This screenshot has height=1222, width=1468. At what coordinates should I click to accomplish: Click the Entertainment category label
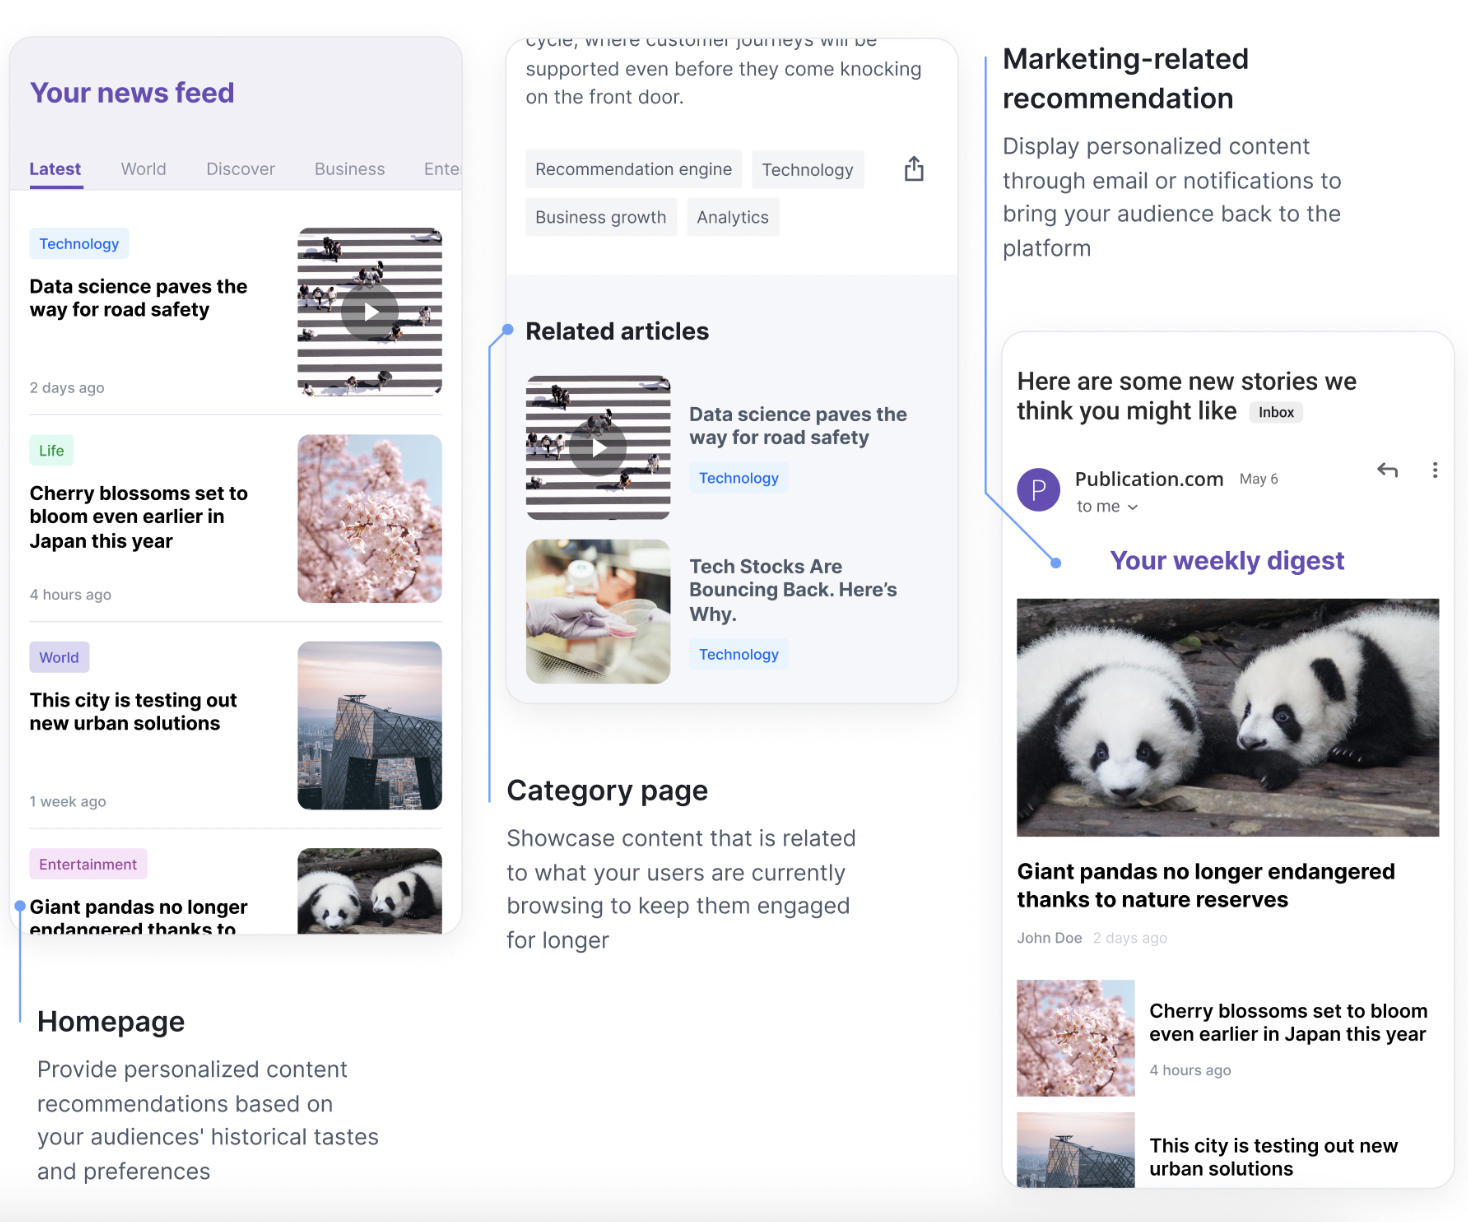tap(88, 864)
